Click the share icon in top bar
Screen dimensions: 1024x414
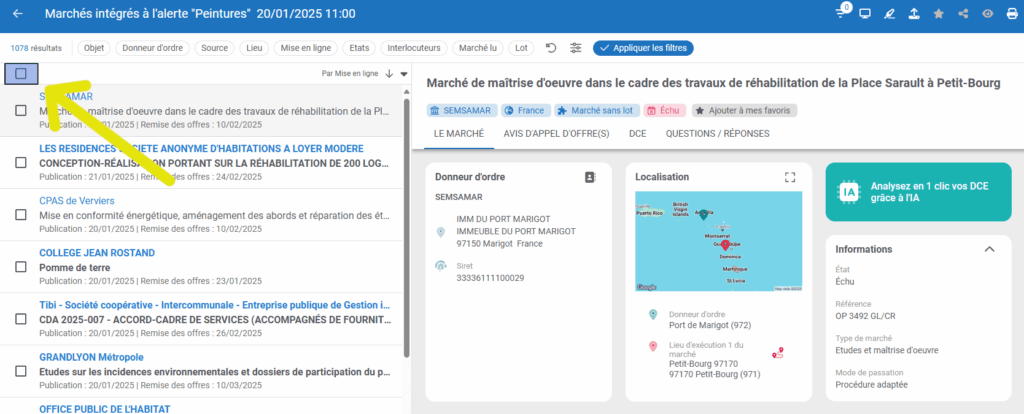962,14
